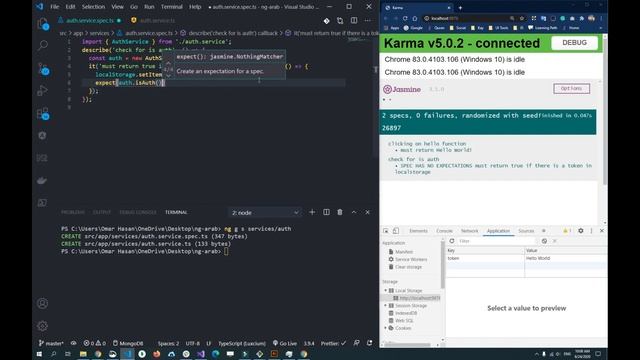Open Firefox from the taskbar
The width and height of the screenshot is (640, 360).
[157, 354]
